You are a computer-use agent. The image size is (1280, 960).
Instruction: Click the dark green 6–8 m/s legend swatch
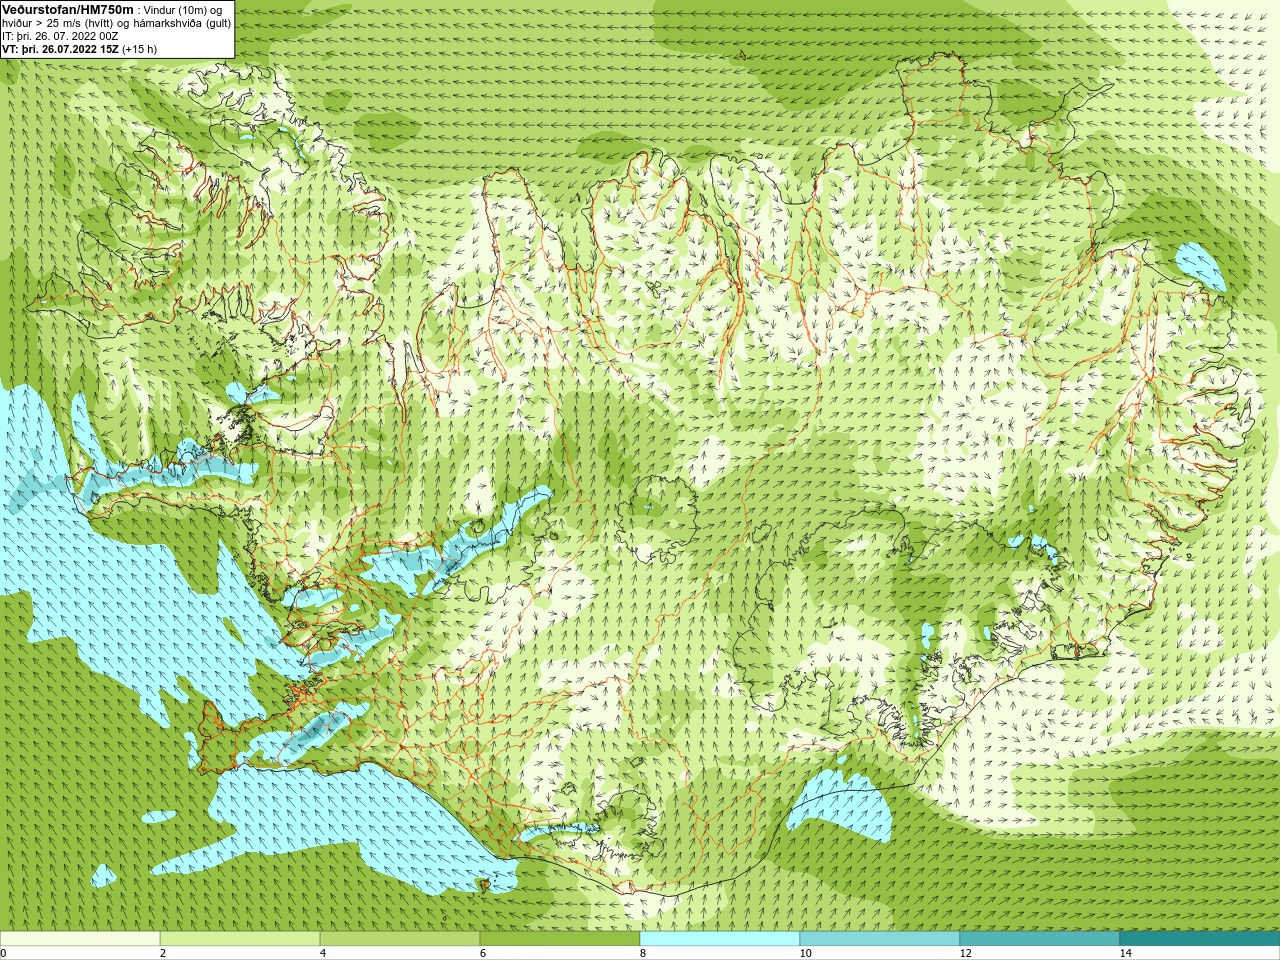tap(560, 939)
